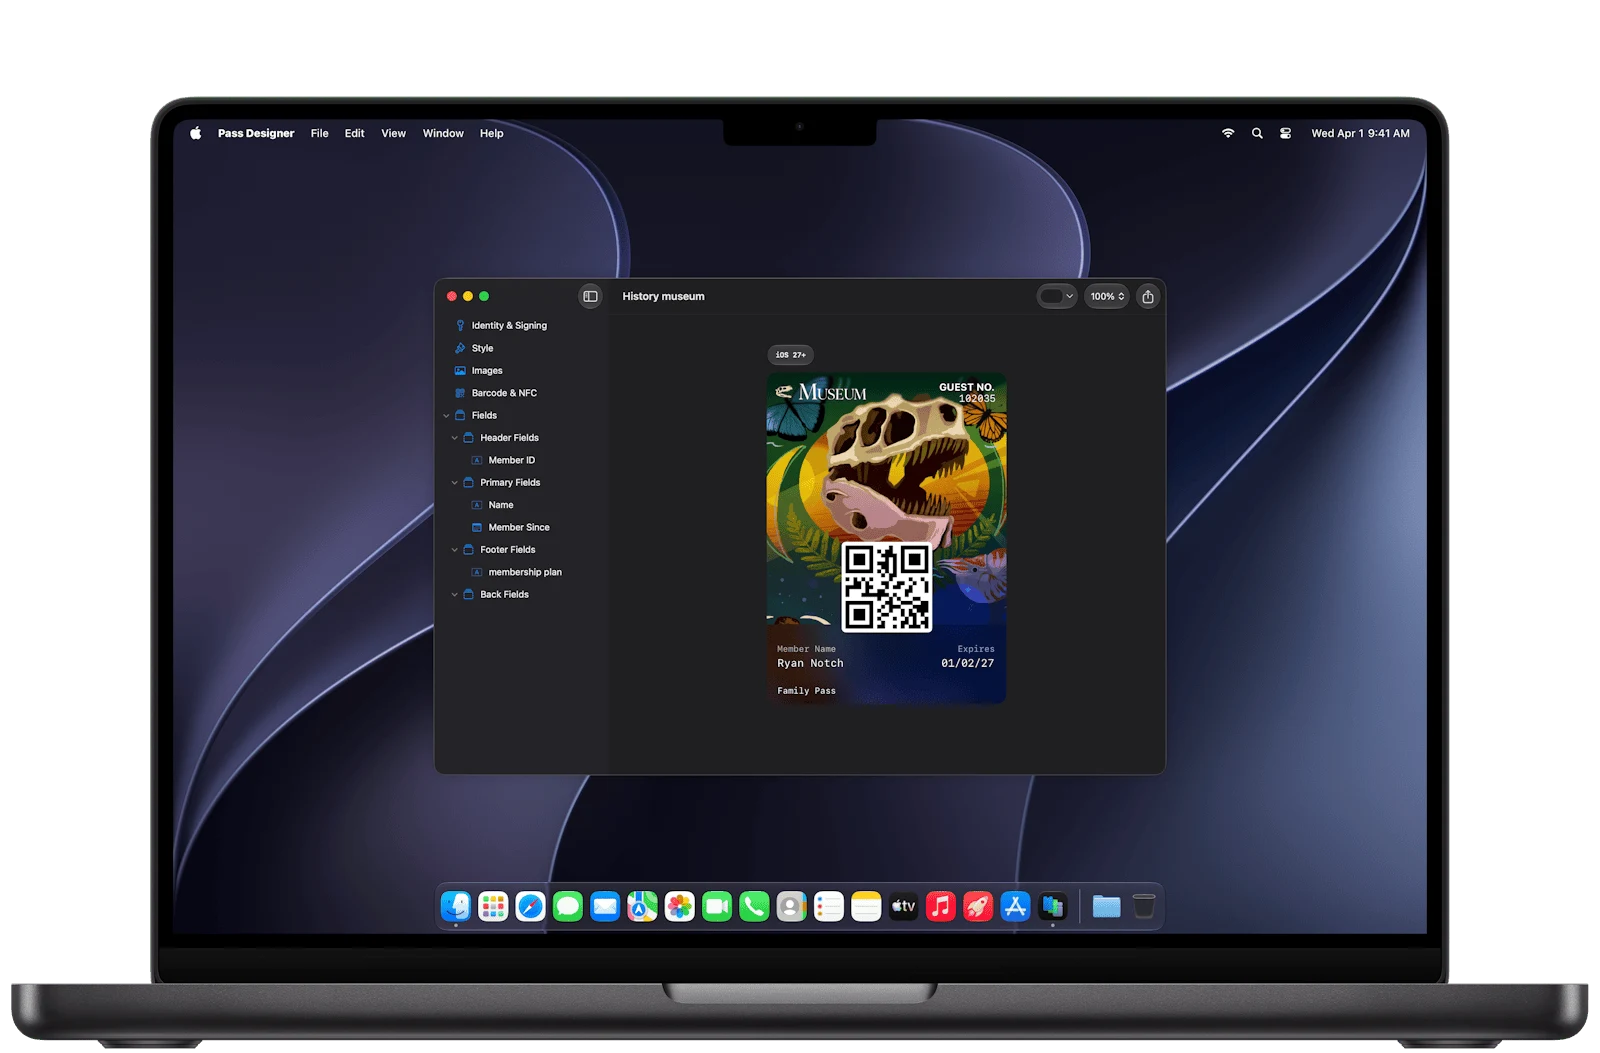
Task: Click the key icon beside Identity & Signing
Action: tap(460, 325)
